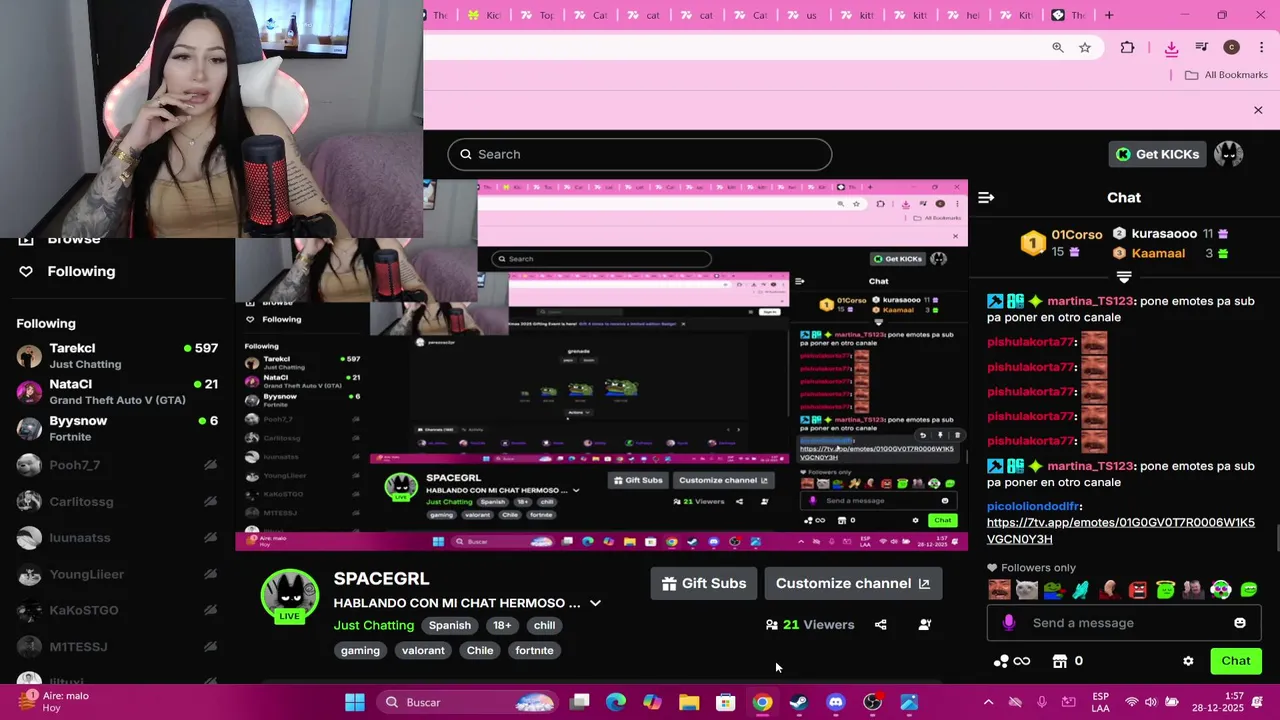Open Chrome media controls icon
This screenshot has height=720, width=1280.
pos(1202,48)
